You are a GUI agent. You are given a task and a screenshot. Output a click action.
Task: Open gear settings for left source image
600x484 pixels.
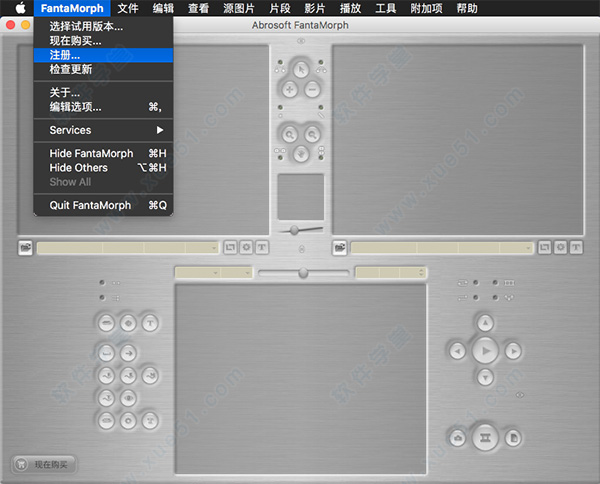246,247
